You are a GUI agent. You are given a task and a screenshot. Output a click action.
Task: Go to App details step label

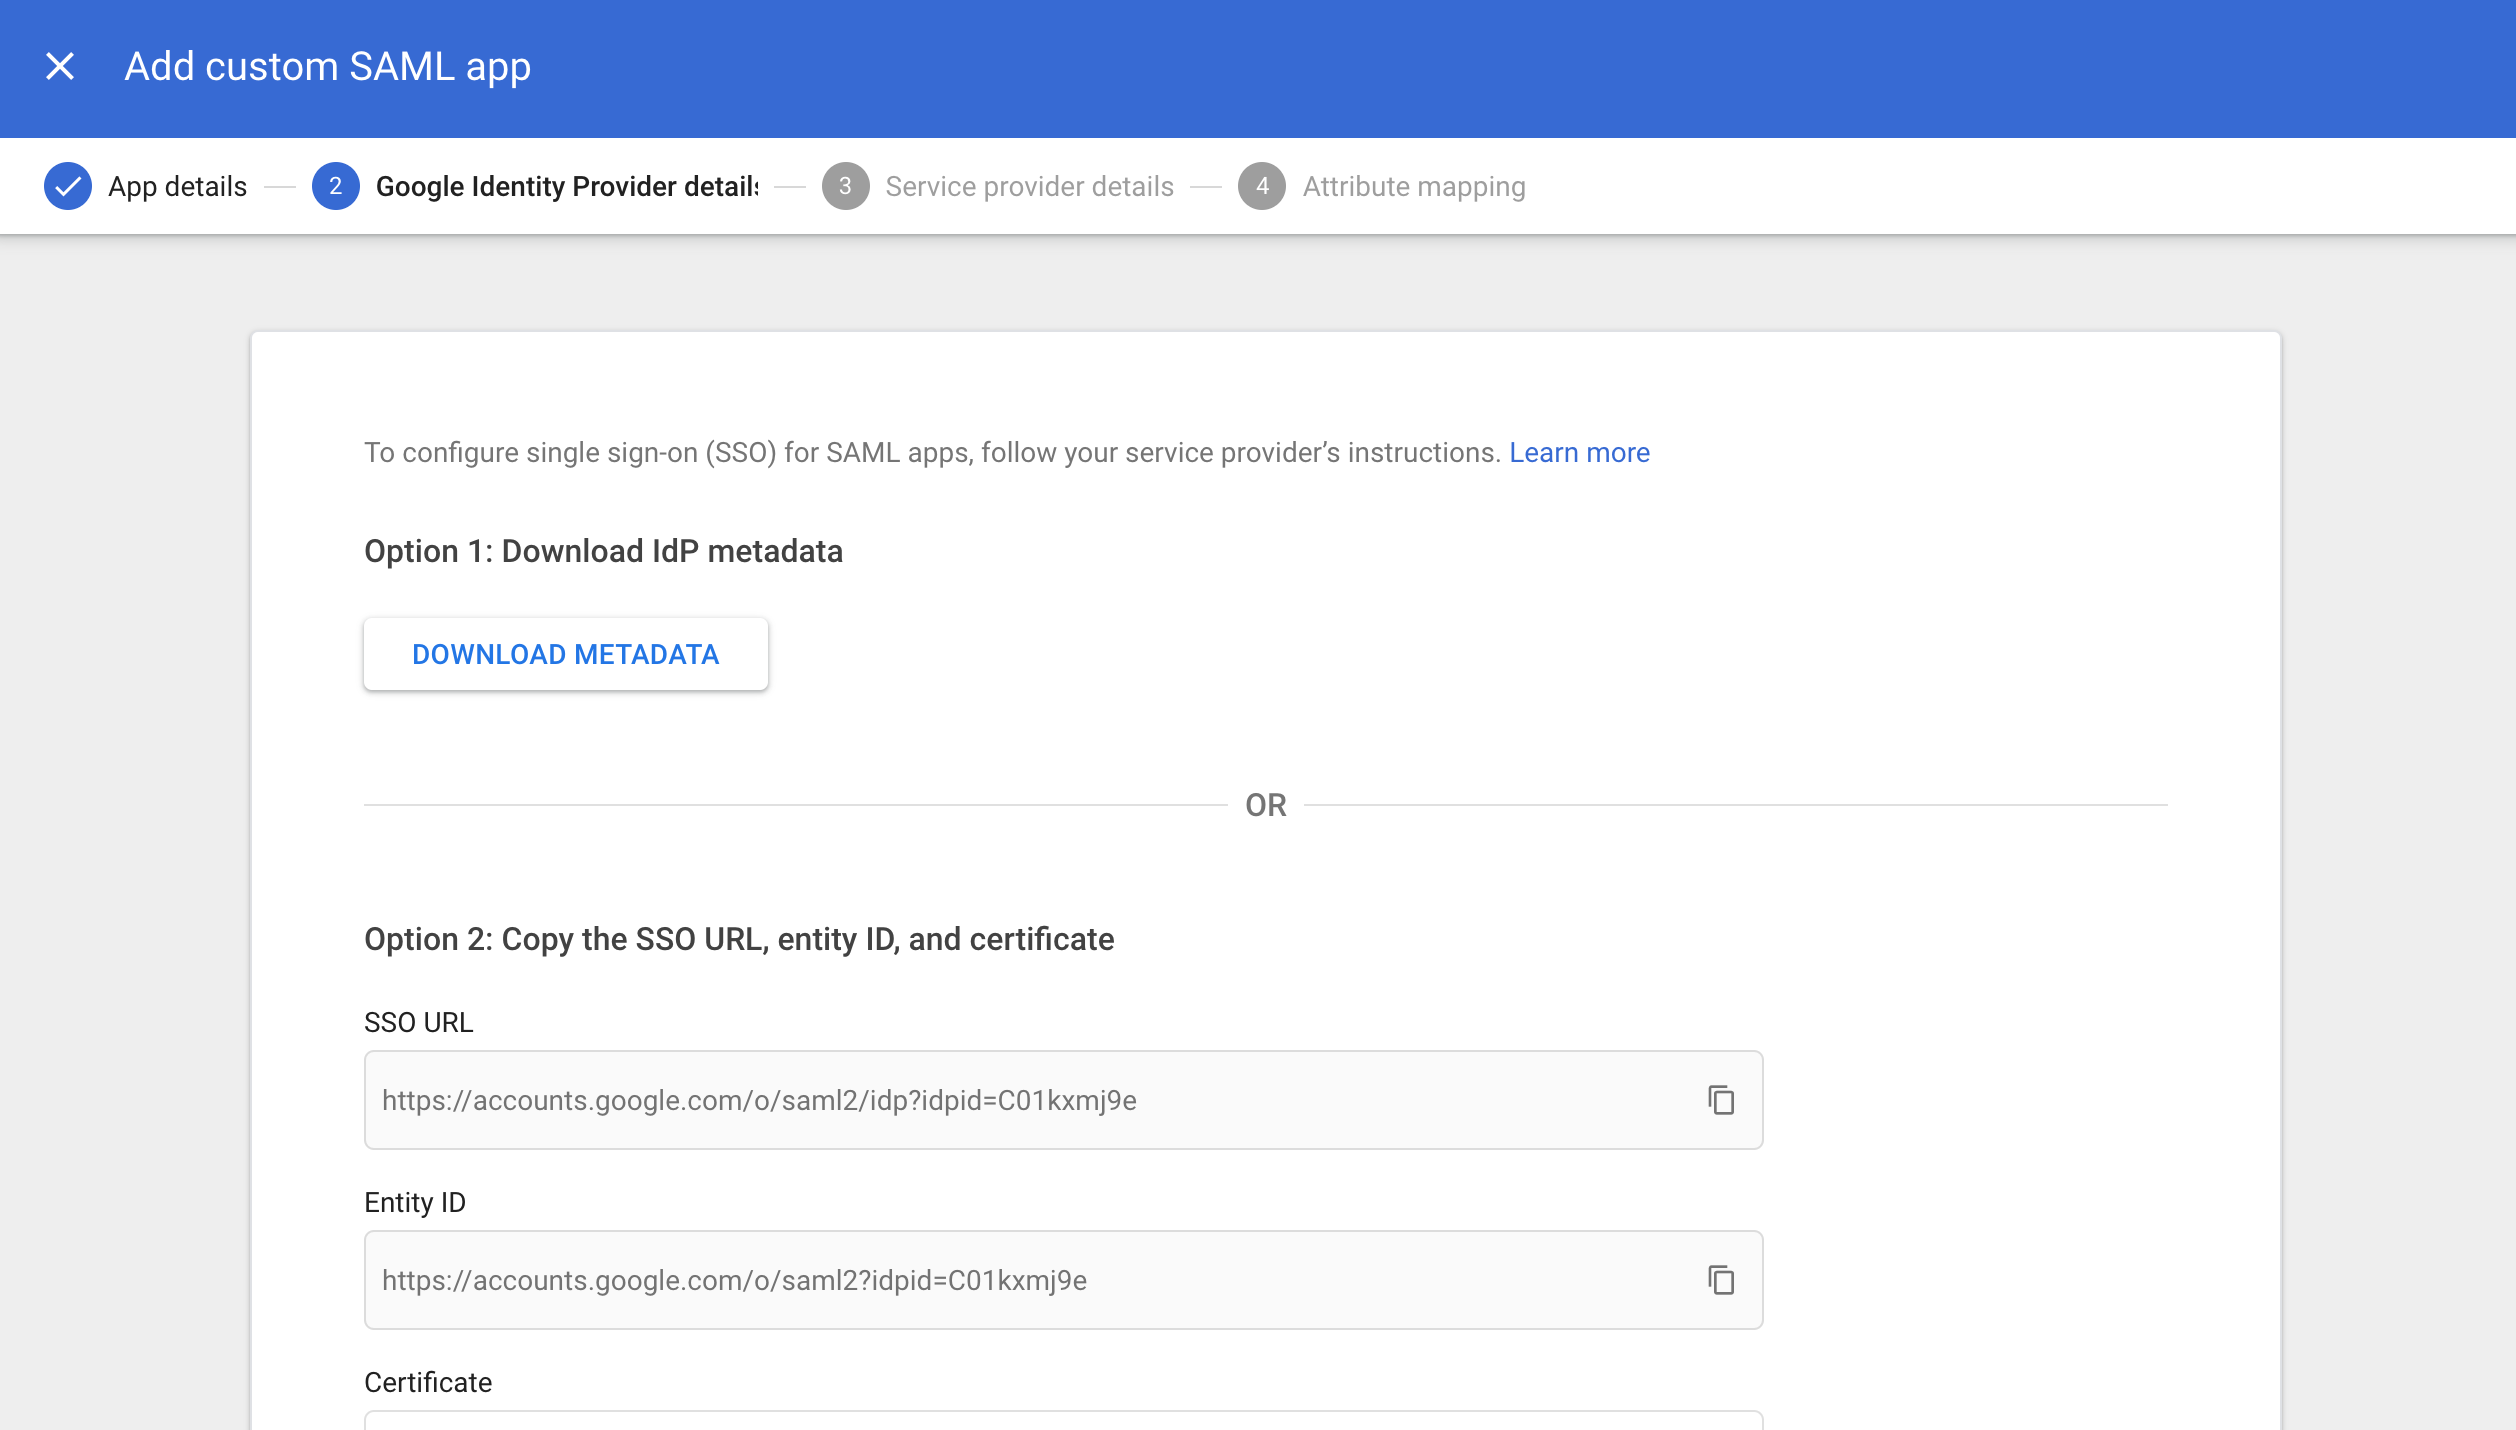click(177, 186)
